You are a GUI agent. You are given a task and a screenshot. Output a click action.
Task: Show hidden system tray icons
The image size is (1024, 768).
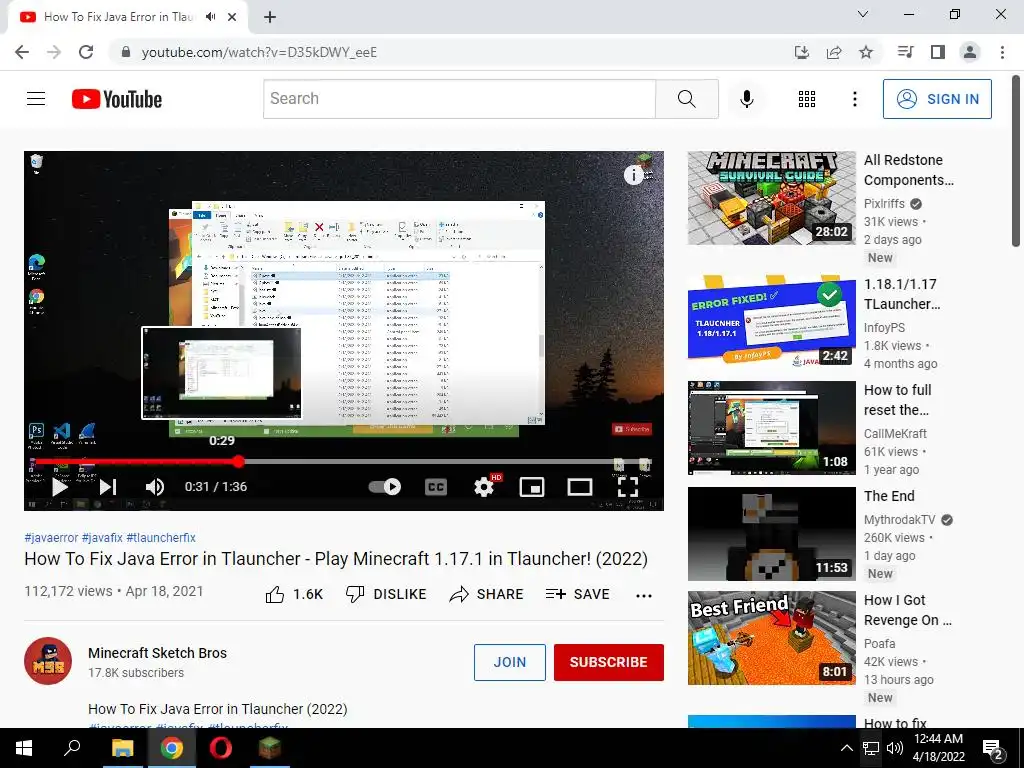(x=846, y=748)
